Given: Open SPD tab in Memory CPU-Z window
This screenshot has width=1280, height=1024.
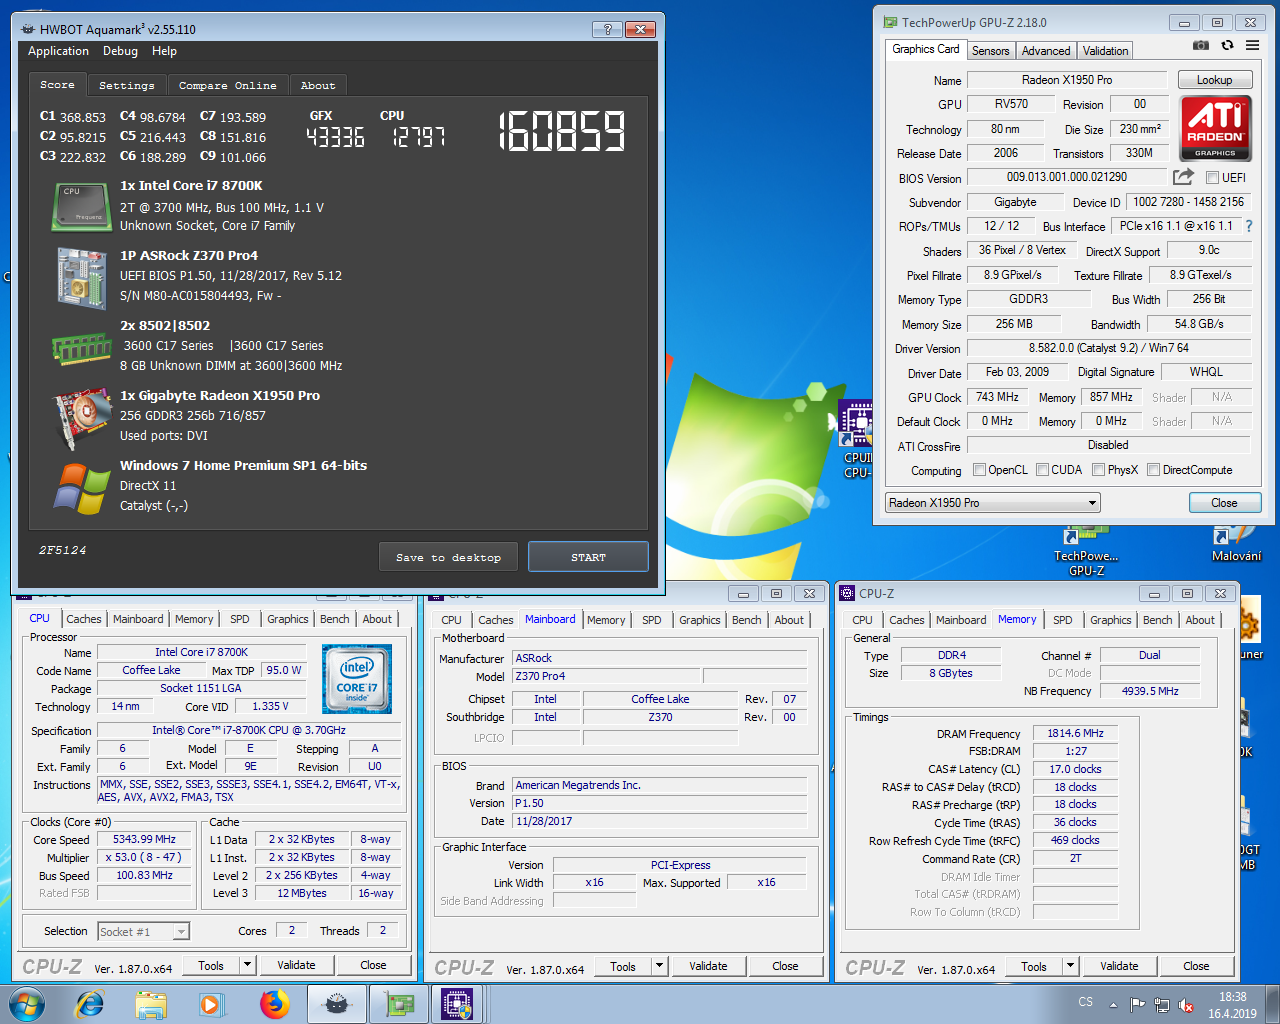Looking at the screenshot, I should [1063, 620].
